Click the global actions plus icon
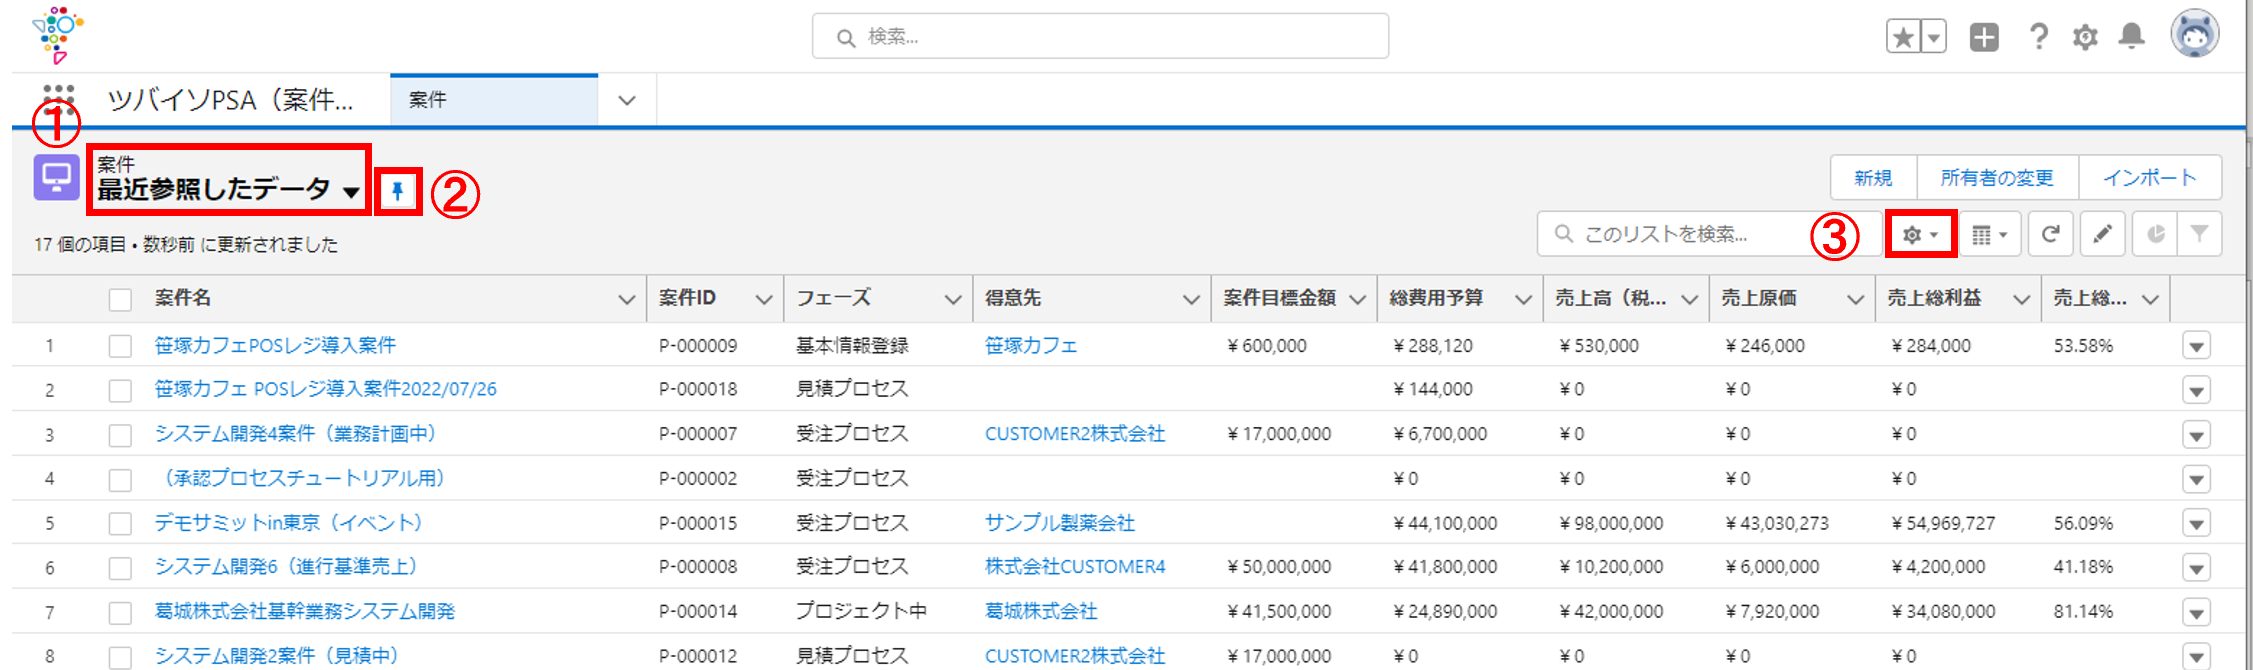Screen dimensions: 2253x670 pos(1984,37)
